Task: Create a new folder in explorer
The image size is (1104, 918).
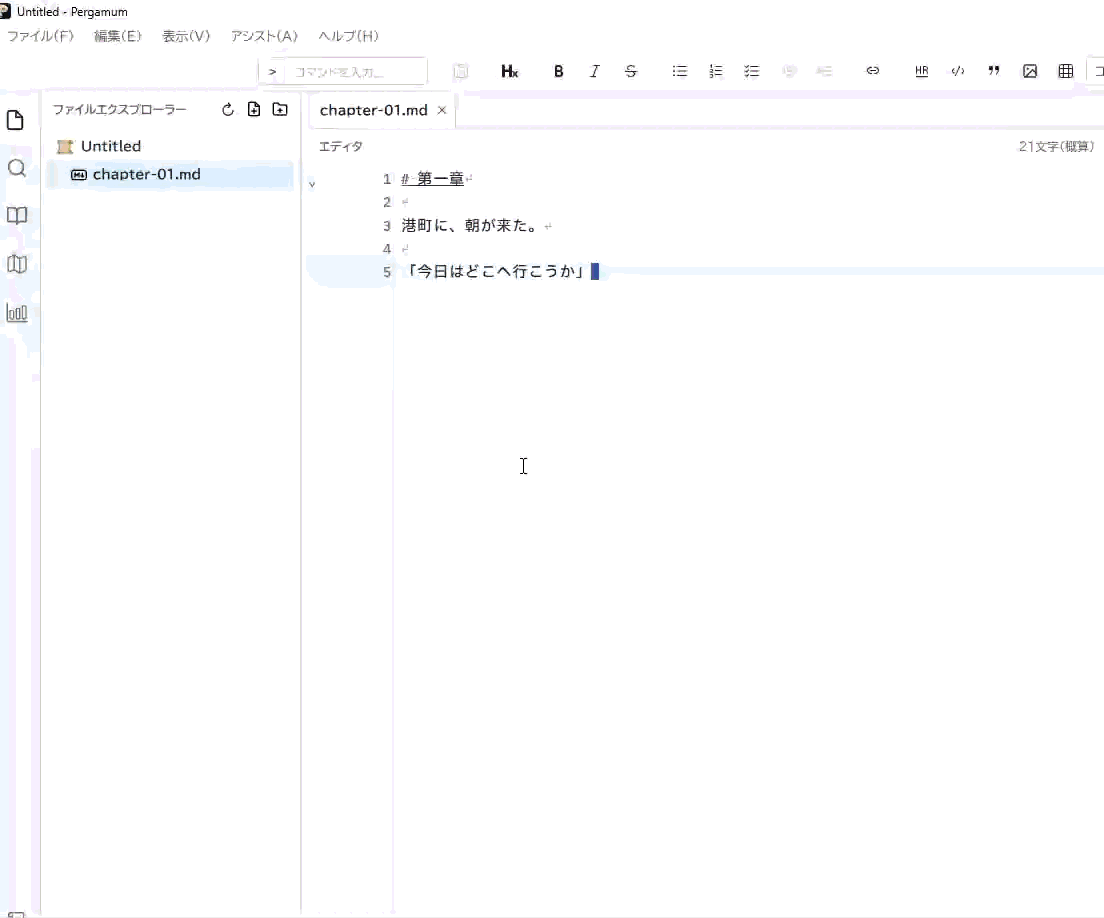Action: click(x=280, y=109)
